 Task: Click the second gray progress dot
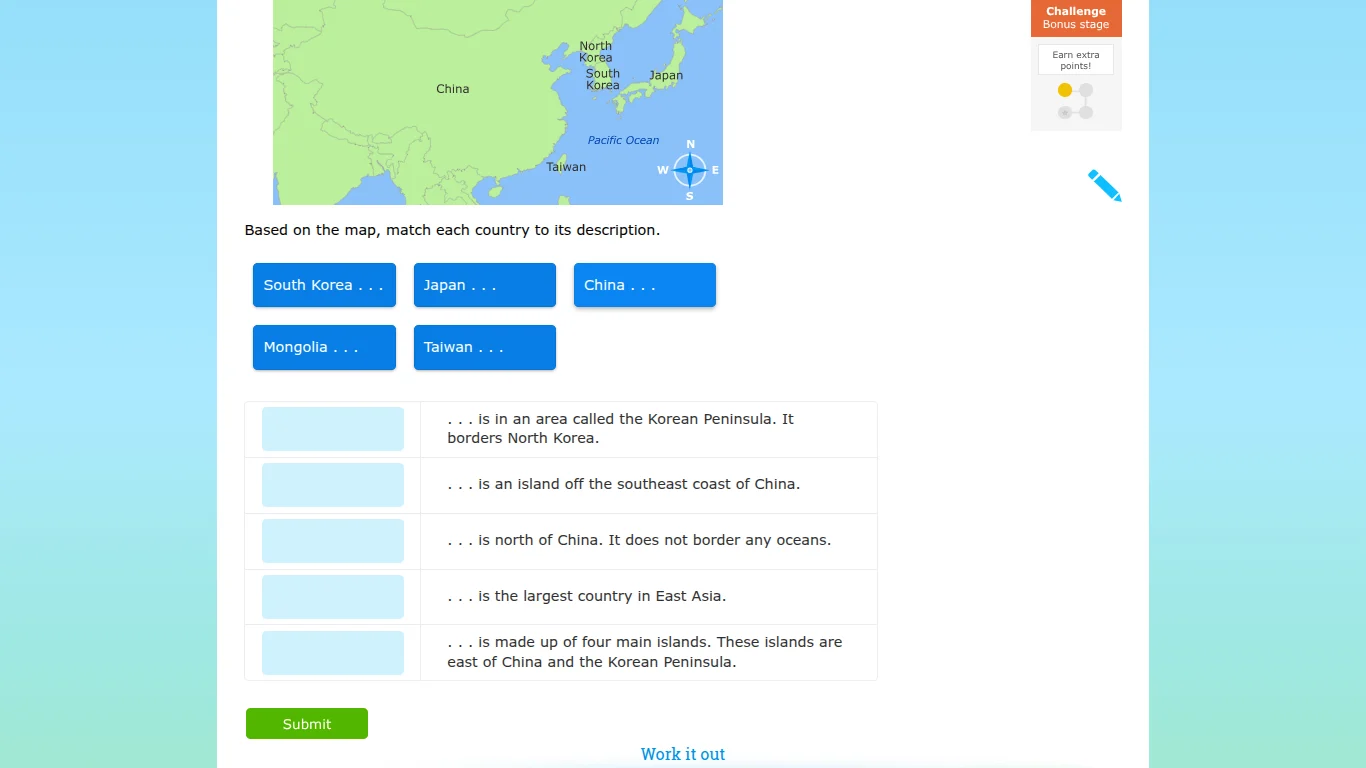point(1065,111)
